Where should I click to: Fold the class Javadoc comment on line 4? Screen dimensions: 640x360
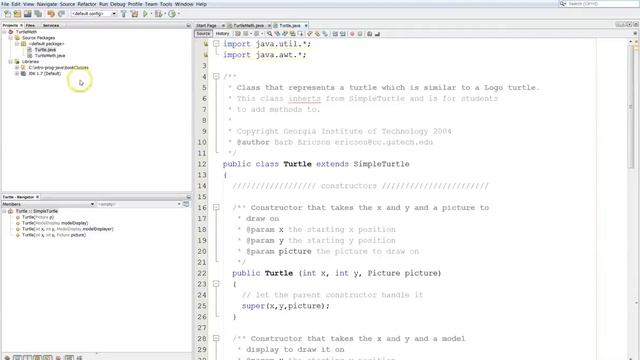(216, 76)
